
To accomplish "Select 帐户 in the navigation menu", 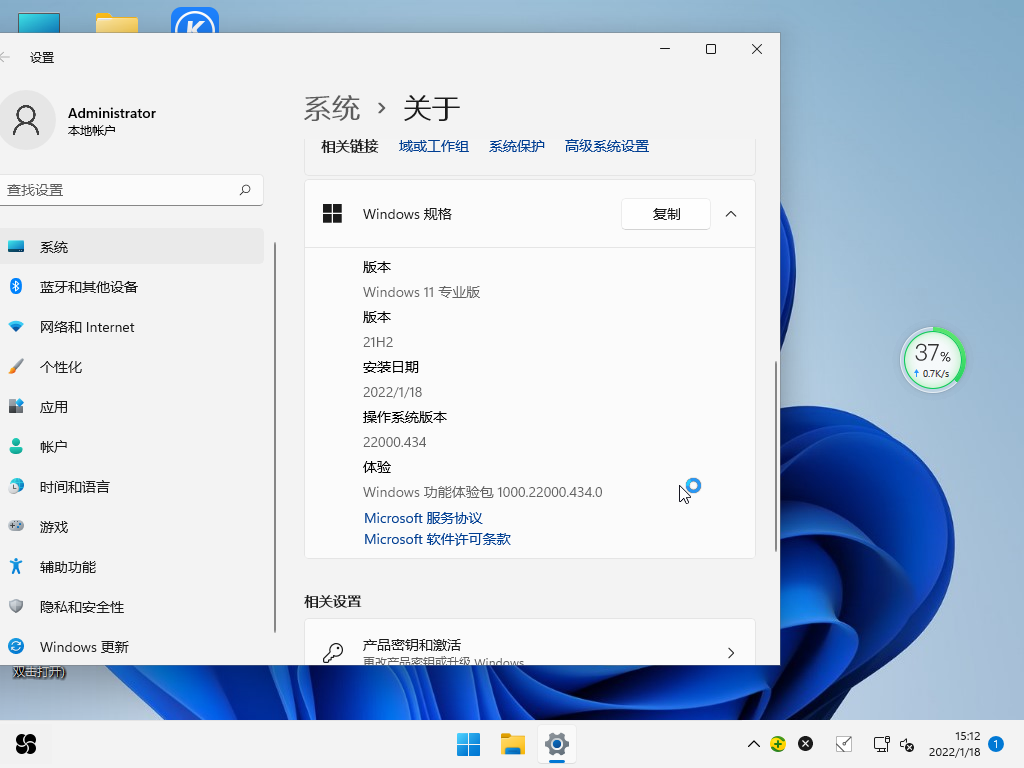I will coord(54,447).
